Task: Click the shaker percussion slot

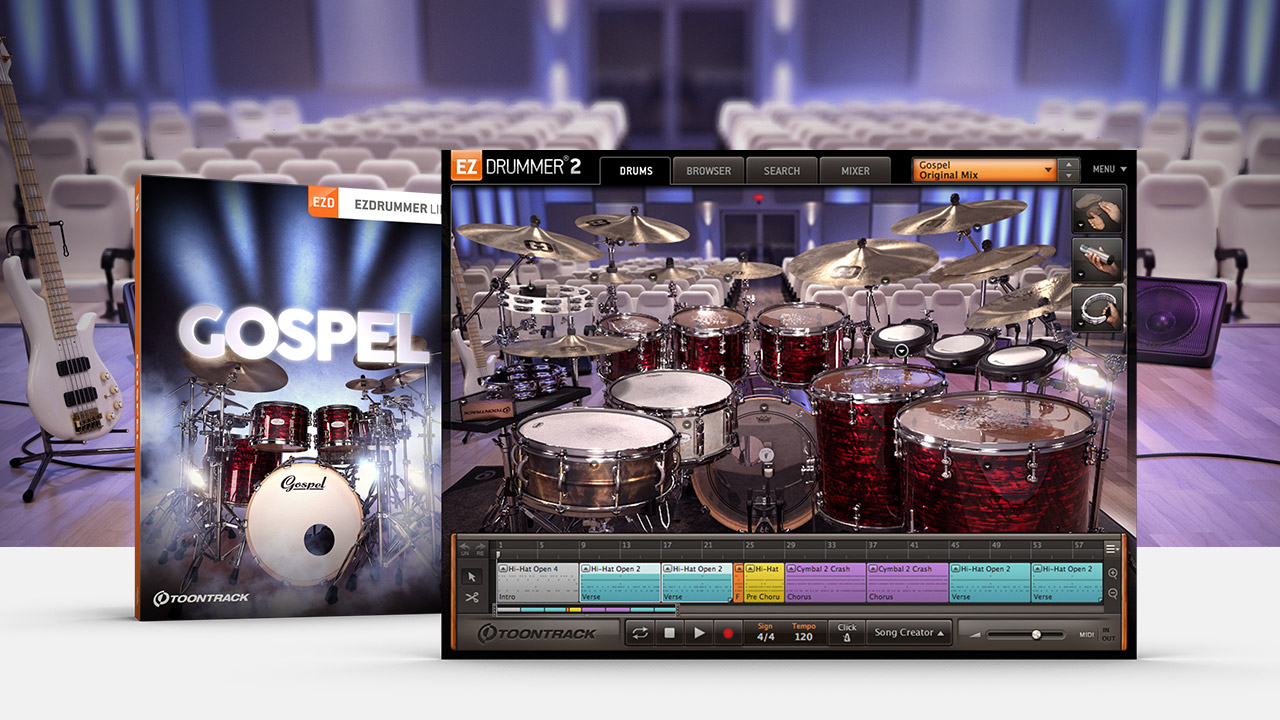Action: point(1097,260)
